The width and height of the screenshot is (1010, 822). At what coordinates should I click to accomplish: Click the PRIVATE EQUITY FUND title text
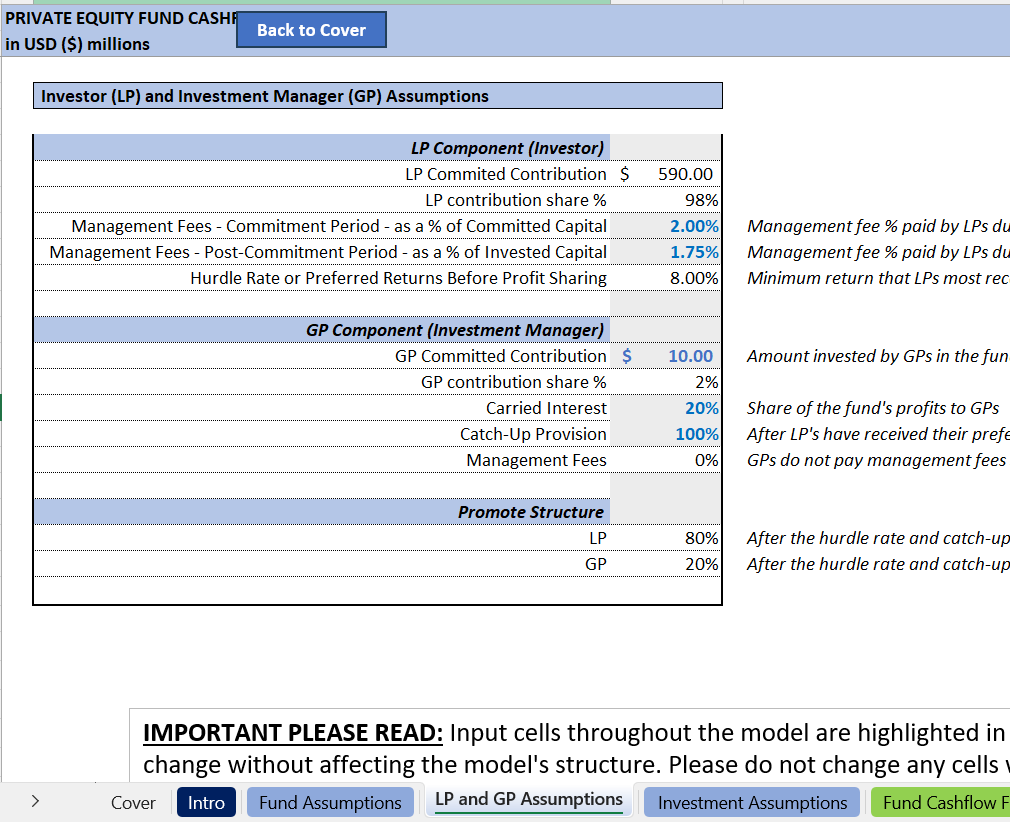[121, 18]
